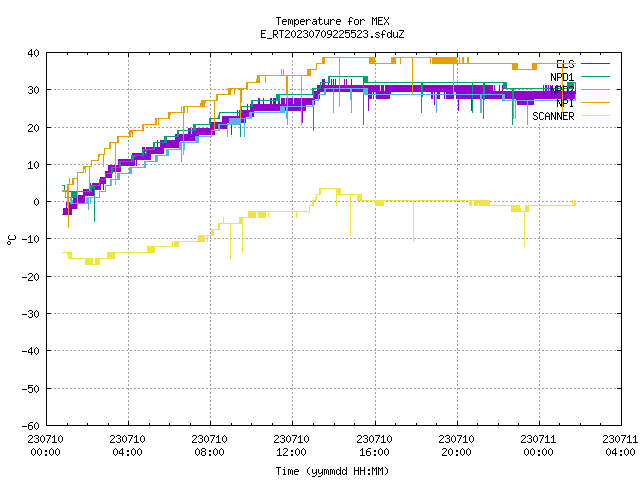Select the y-axis value -30

point(31,313)
